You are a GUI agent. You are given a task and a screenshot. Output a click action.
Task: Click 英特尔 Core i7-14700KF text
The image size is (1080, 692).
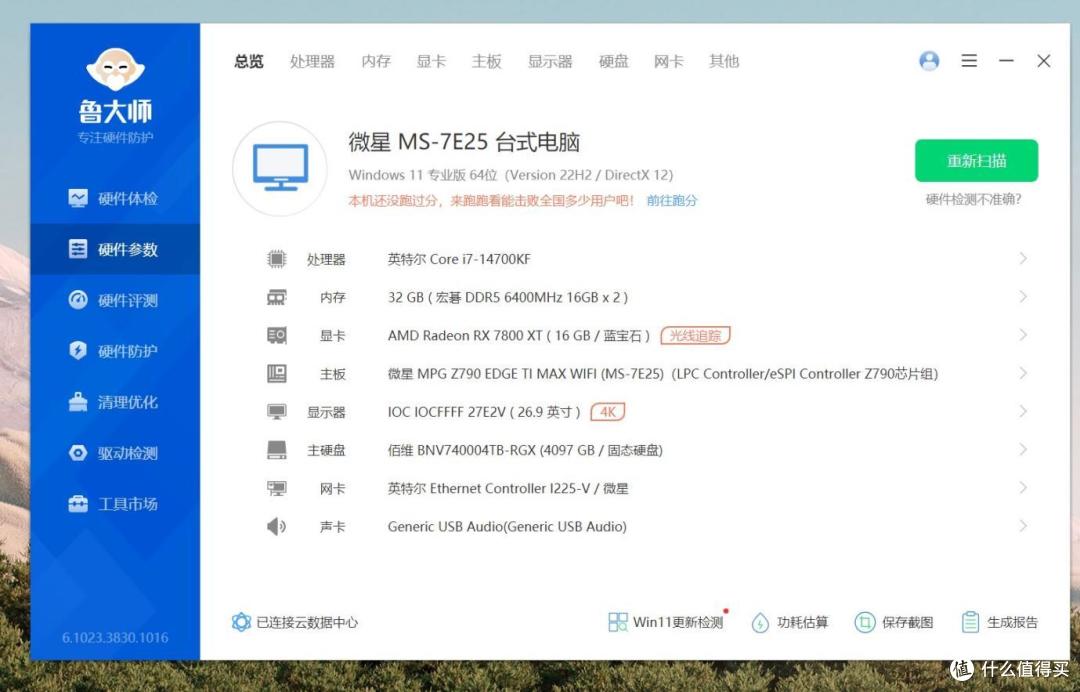459,259
